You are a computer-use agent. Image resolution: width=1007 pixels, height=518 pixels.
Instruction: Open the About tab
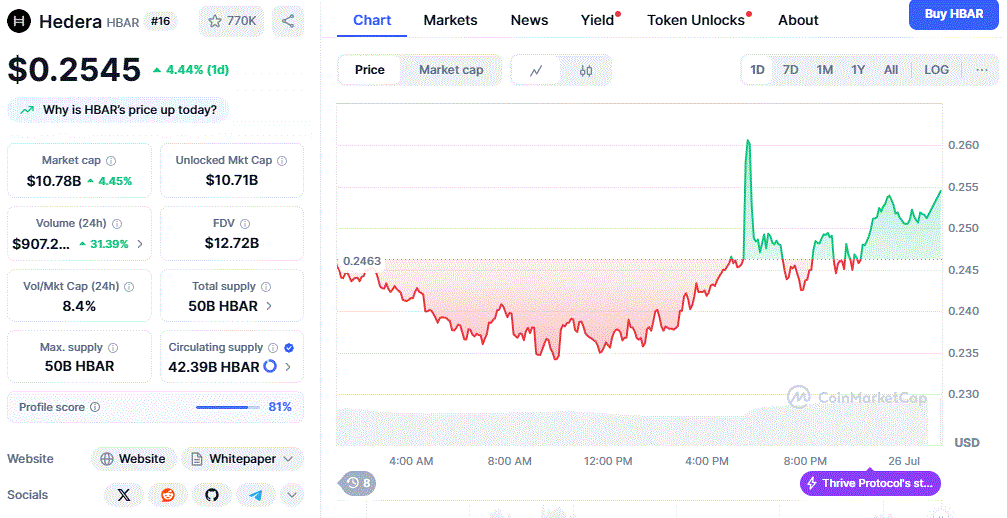tap(798, 20)
